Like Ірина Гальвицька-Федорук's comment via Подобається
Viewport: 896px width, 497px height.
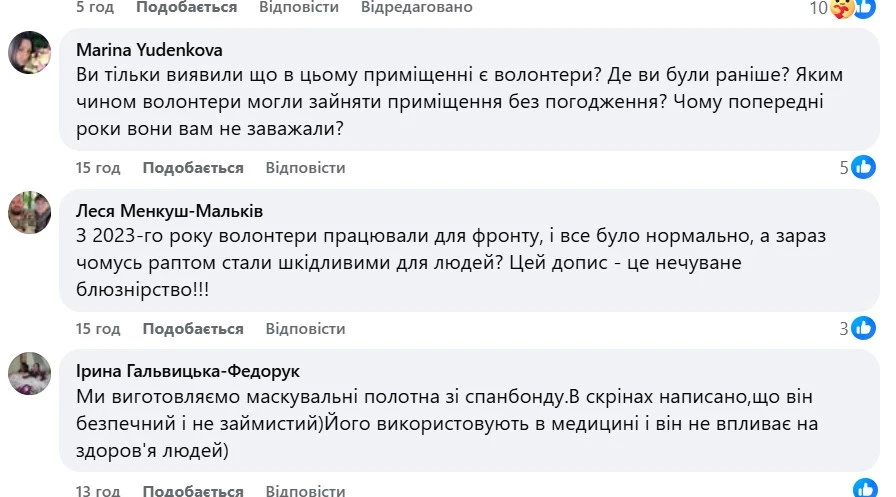click(x=193, y=490)
